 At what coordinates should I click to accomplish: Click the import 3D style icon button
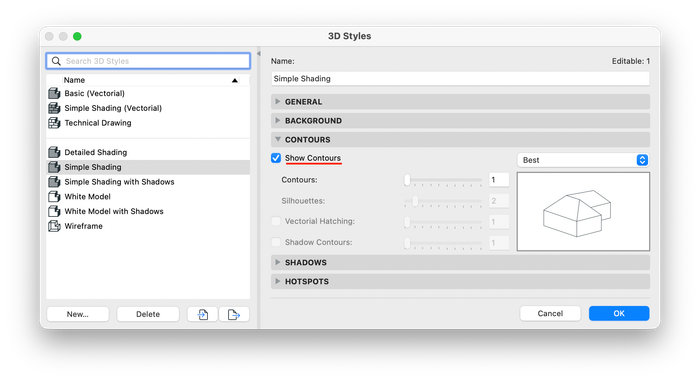pos(203,314)
